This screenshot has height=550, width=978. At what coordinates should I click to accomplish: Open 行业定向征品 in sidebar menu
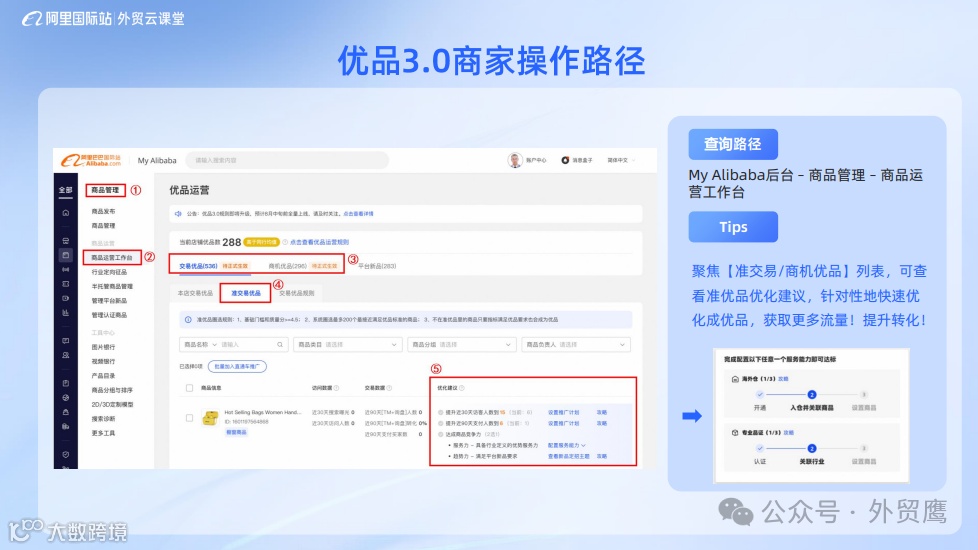pyautogui.click(x=109, y=272)
